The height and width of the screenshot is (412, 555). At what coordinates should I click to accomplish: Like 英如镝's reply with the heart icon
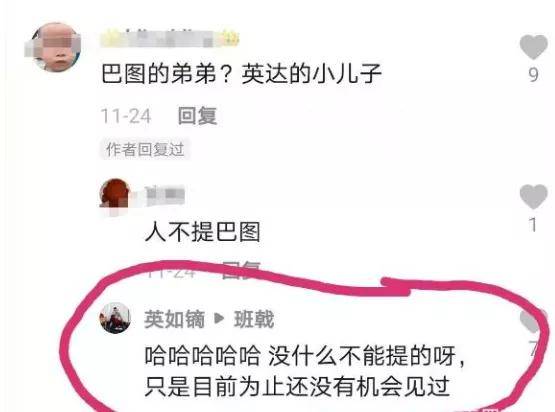tap(533, 320)
